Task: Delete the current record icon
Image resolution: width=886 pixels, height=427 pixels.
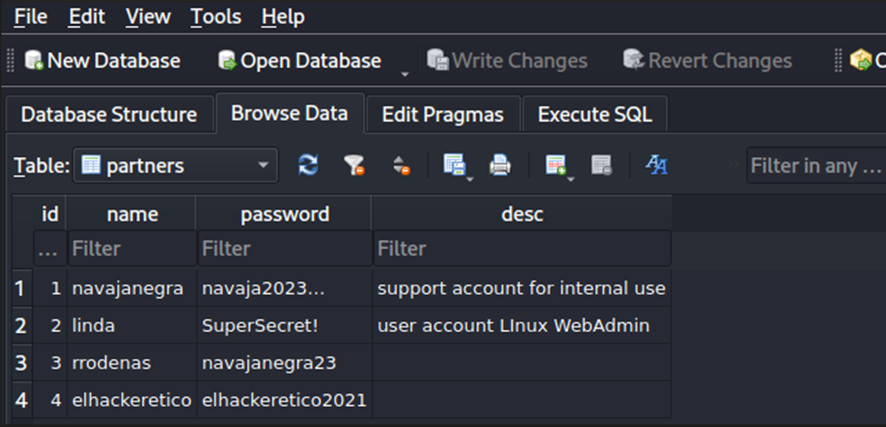Action: click(601, 166)
